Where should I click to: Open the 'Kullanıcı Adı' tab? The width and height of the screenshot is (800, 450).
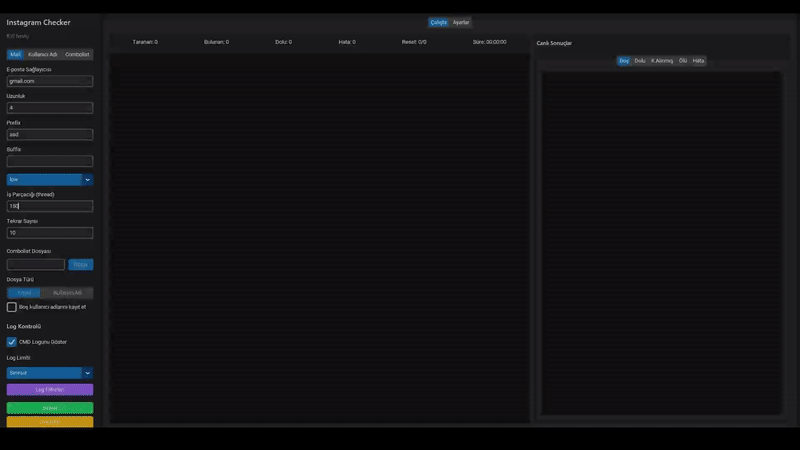pos(43,54)
